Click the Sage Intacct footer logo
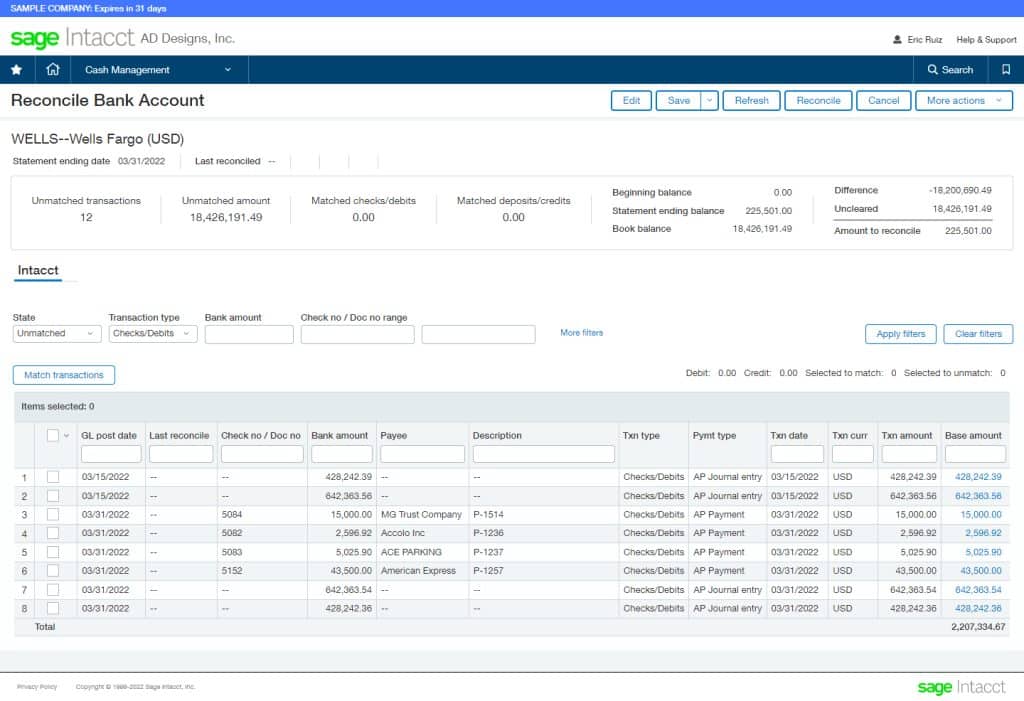1024x701 pixels. (962, 687)
